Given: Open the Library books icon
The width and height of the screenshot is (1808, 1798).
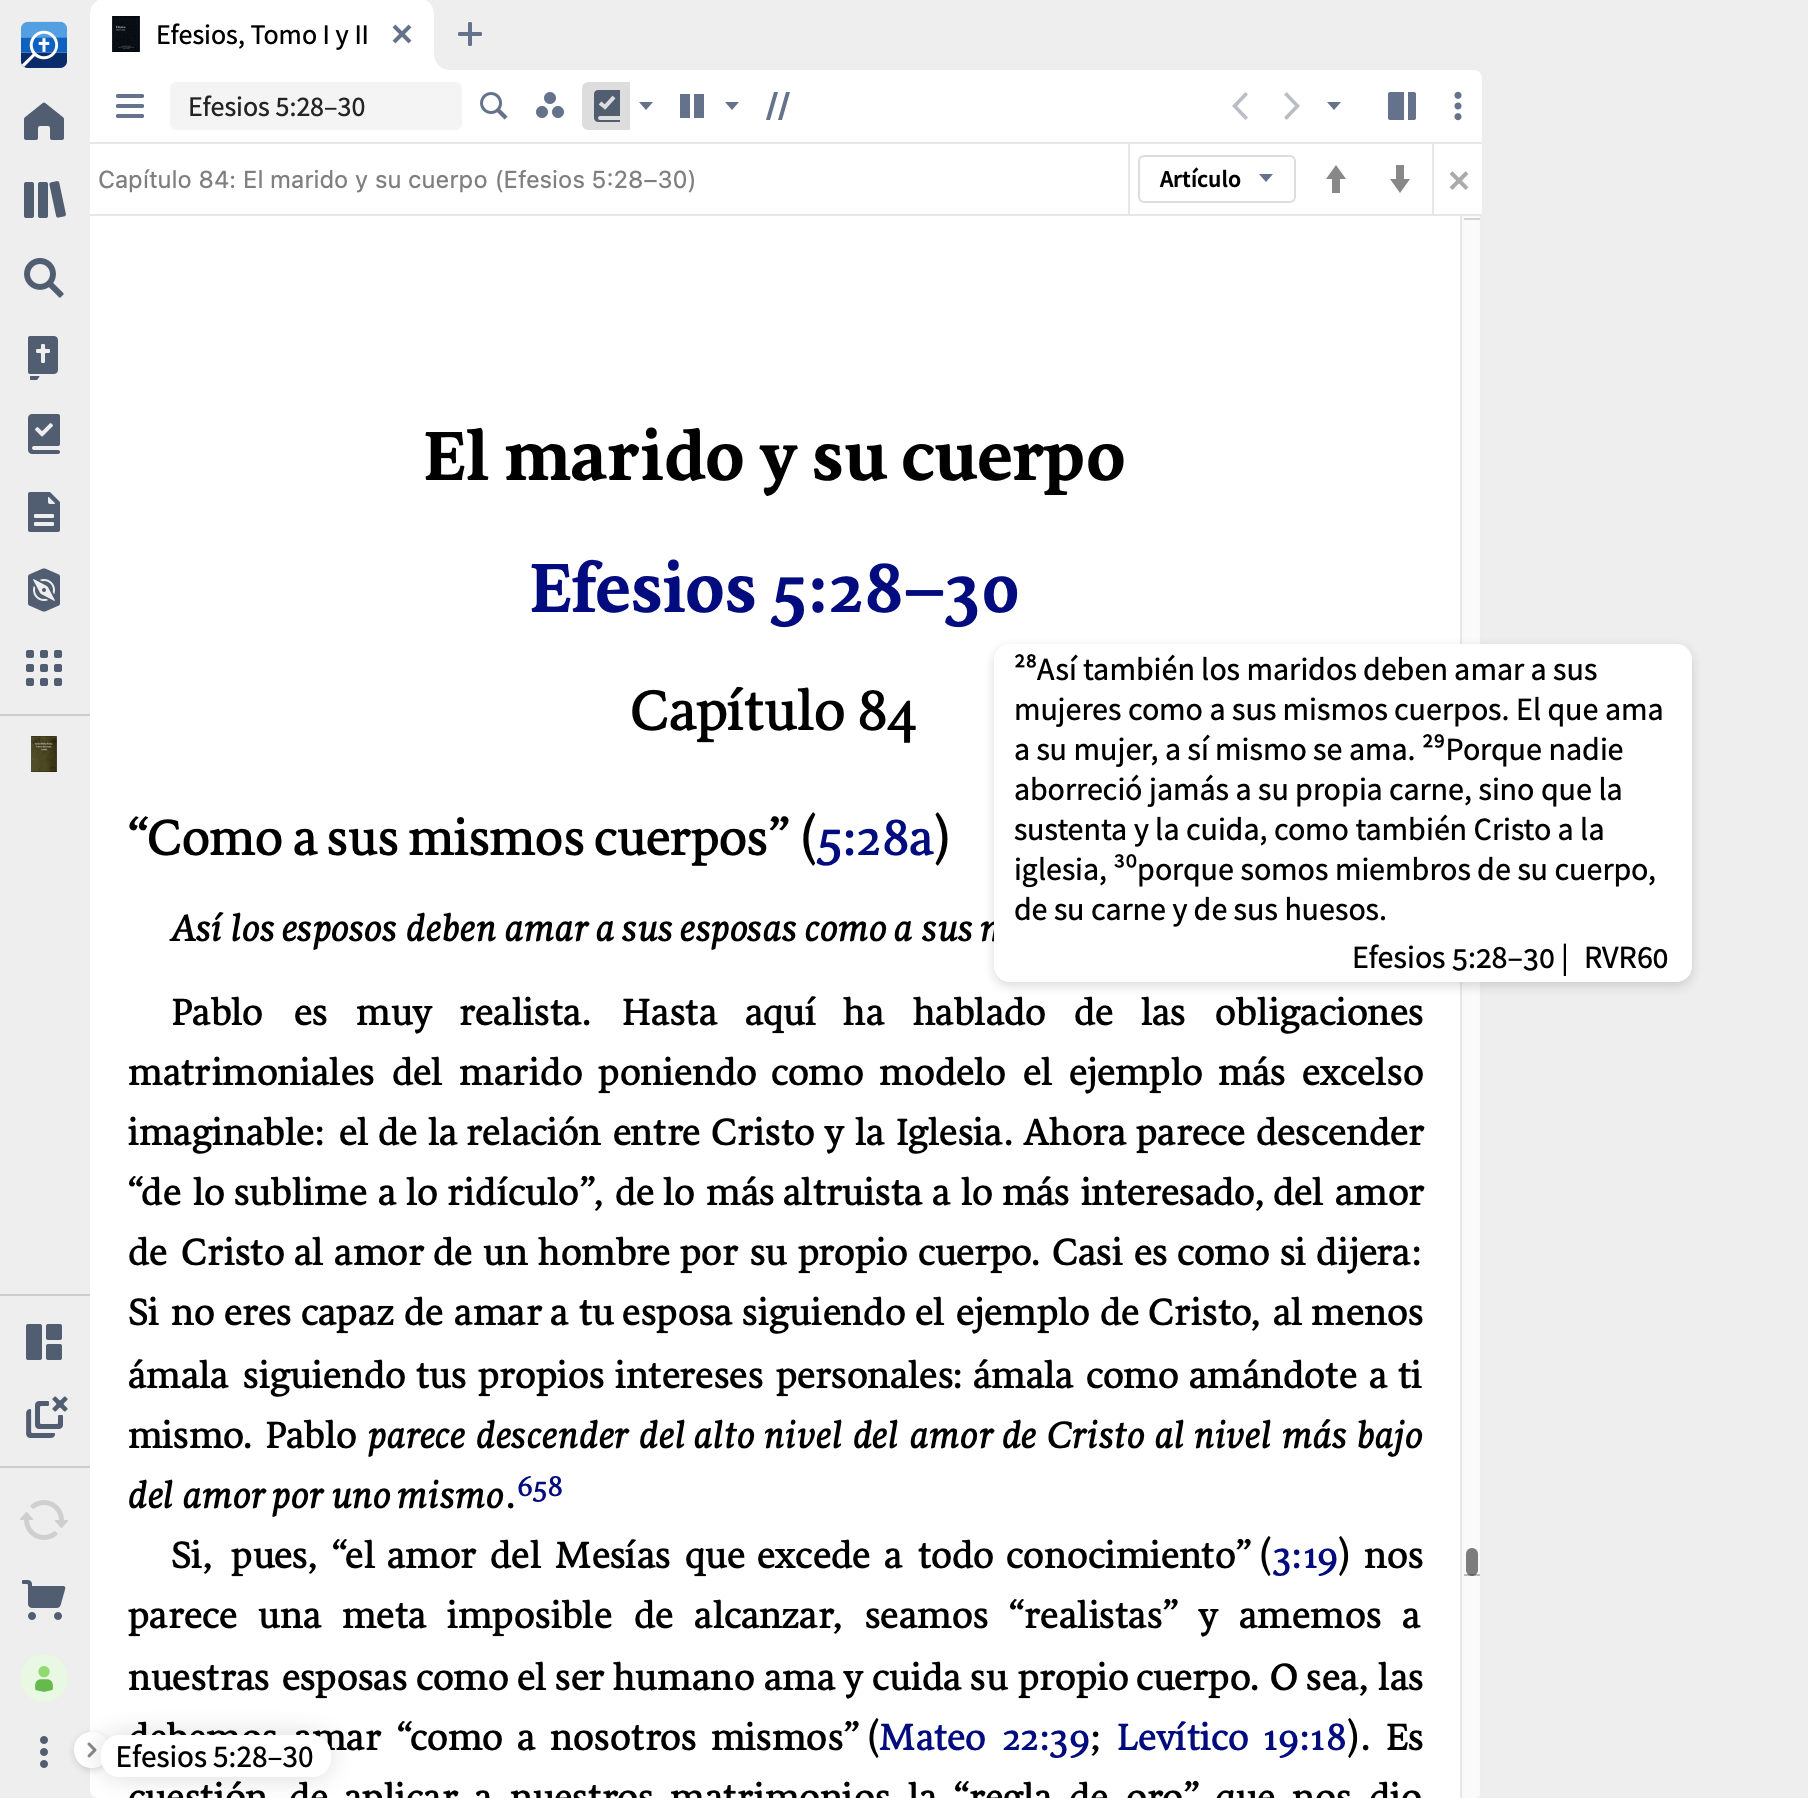Looking at the screenshot, I should coord(44,200).
